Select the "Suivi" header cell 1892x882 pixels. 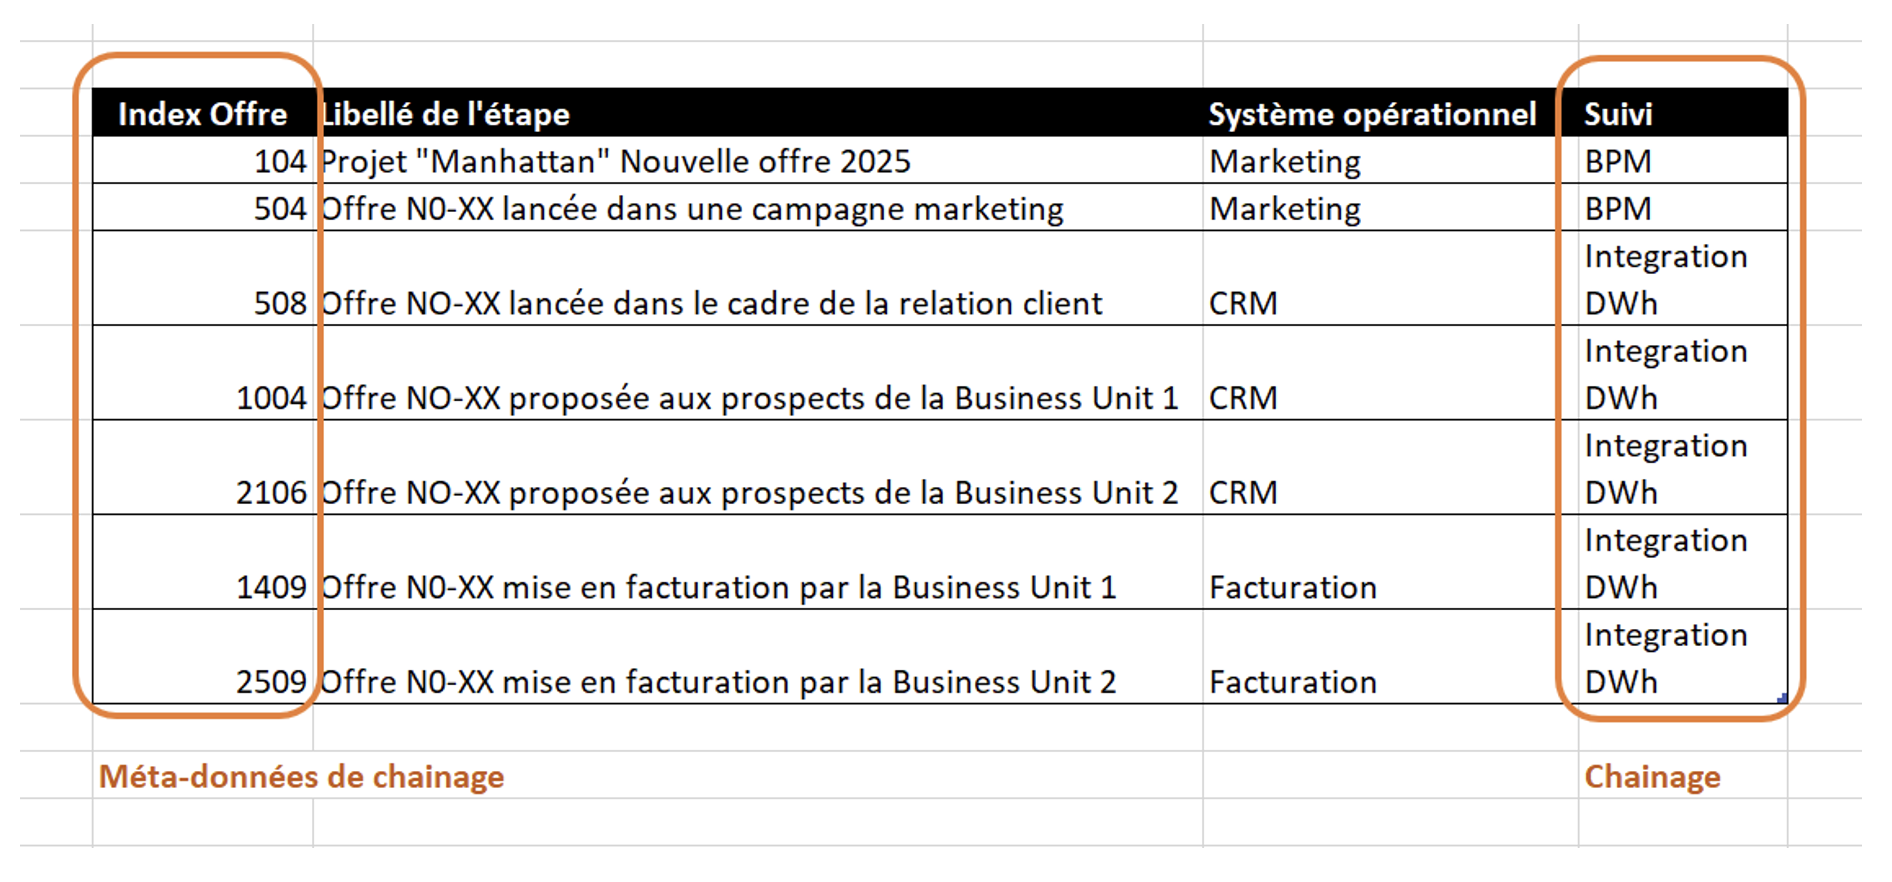(x=1618, y=114)
